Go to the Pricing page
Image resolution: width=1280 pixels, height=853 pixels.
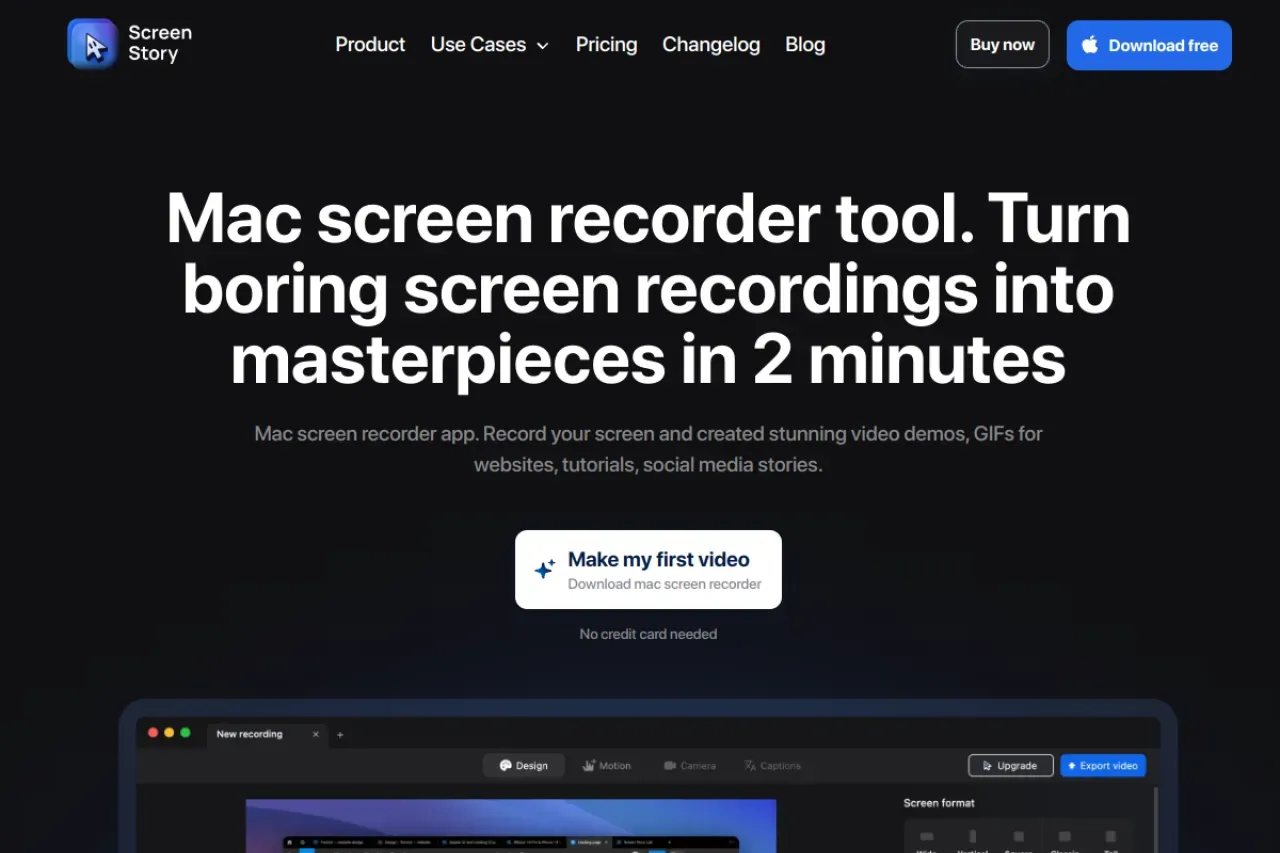point(606,45)
